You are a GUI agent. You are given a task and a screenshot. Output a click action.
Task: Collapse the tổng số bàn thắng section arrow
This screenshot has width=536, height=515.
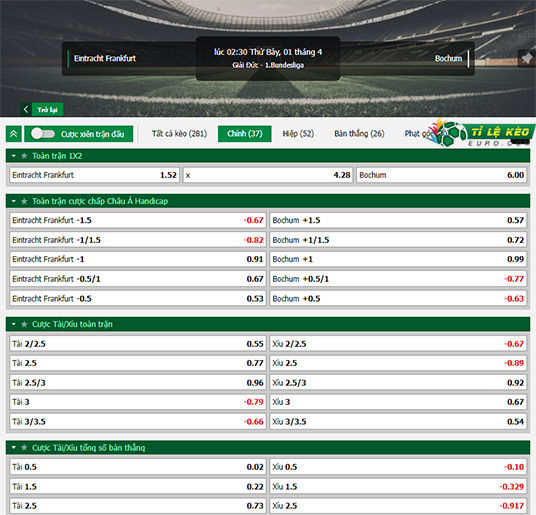[14, 447]
